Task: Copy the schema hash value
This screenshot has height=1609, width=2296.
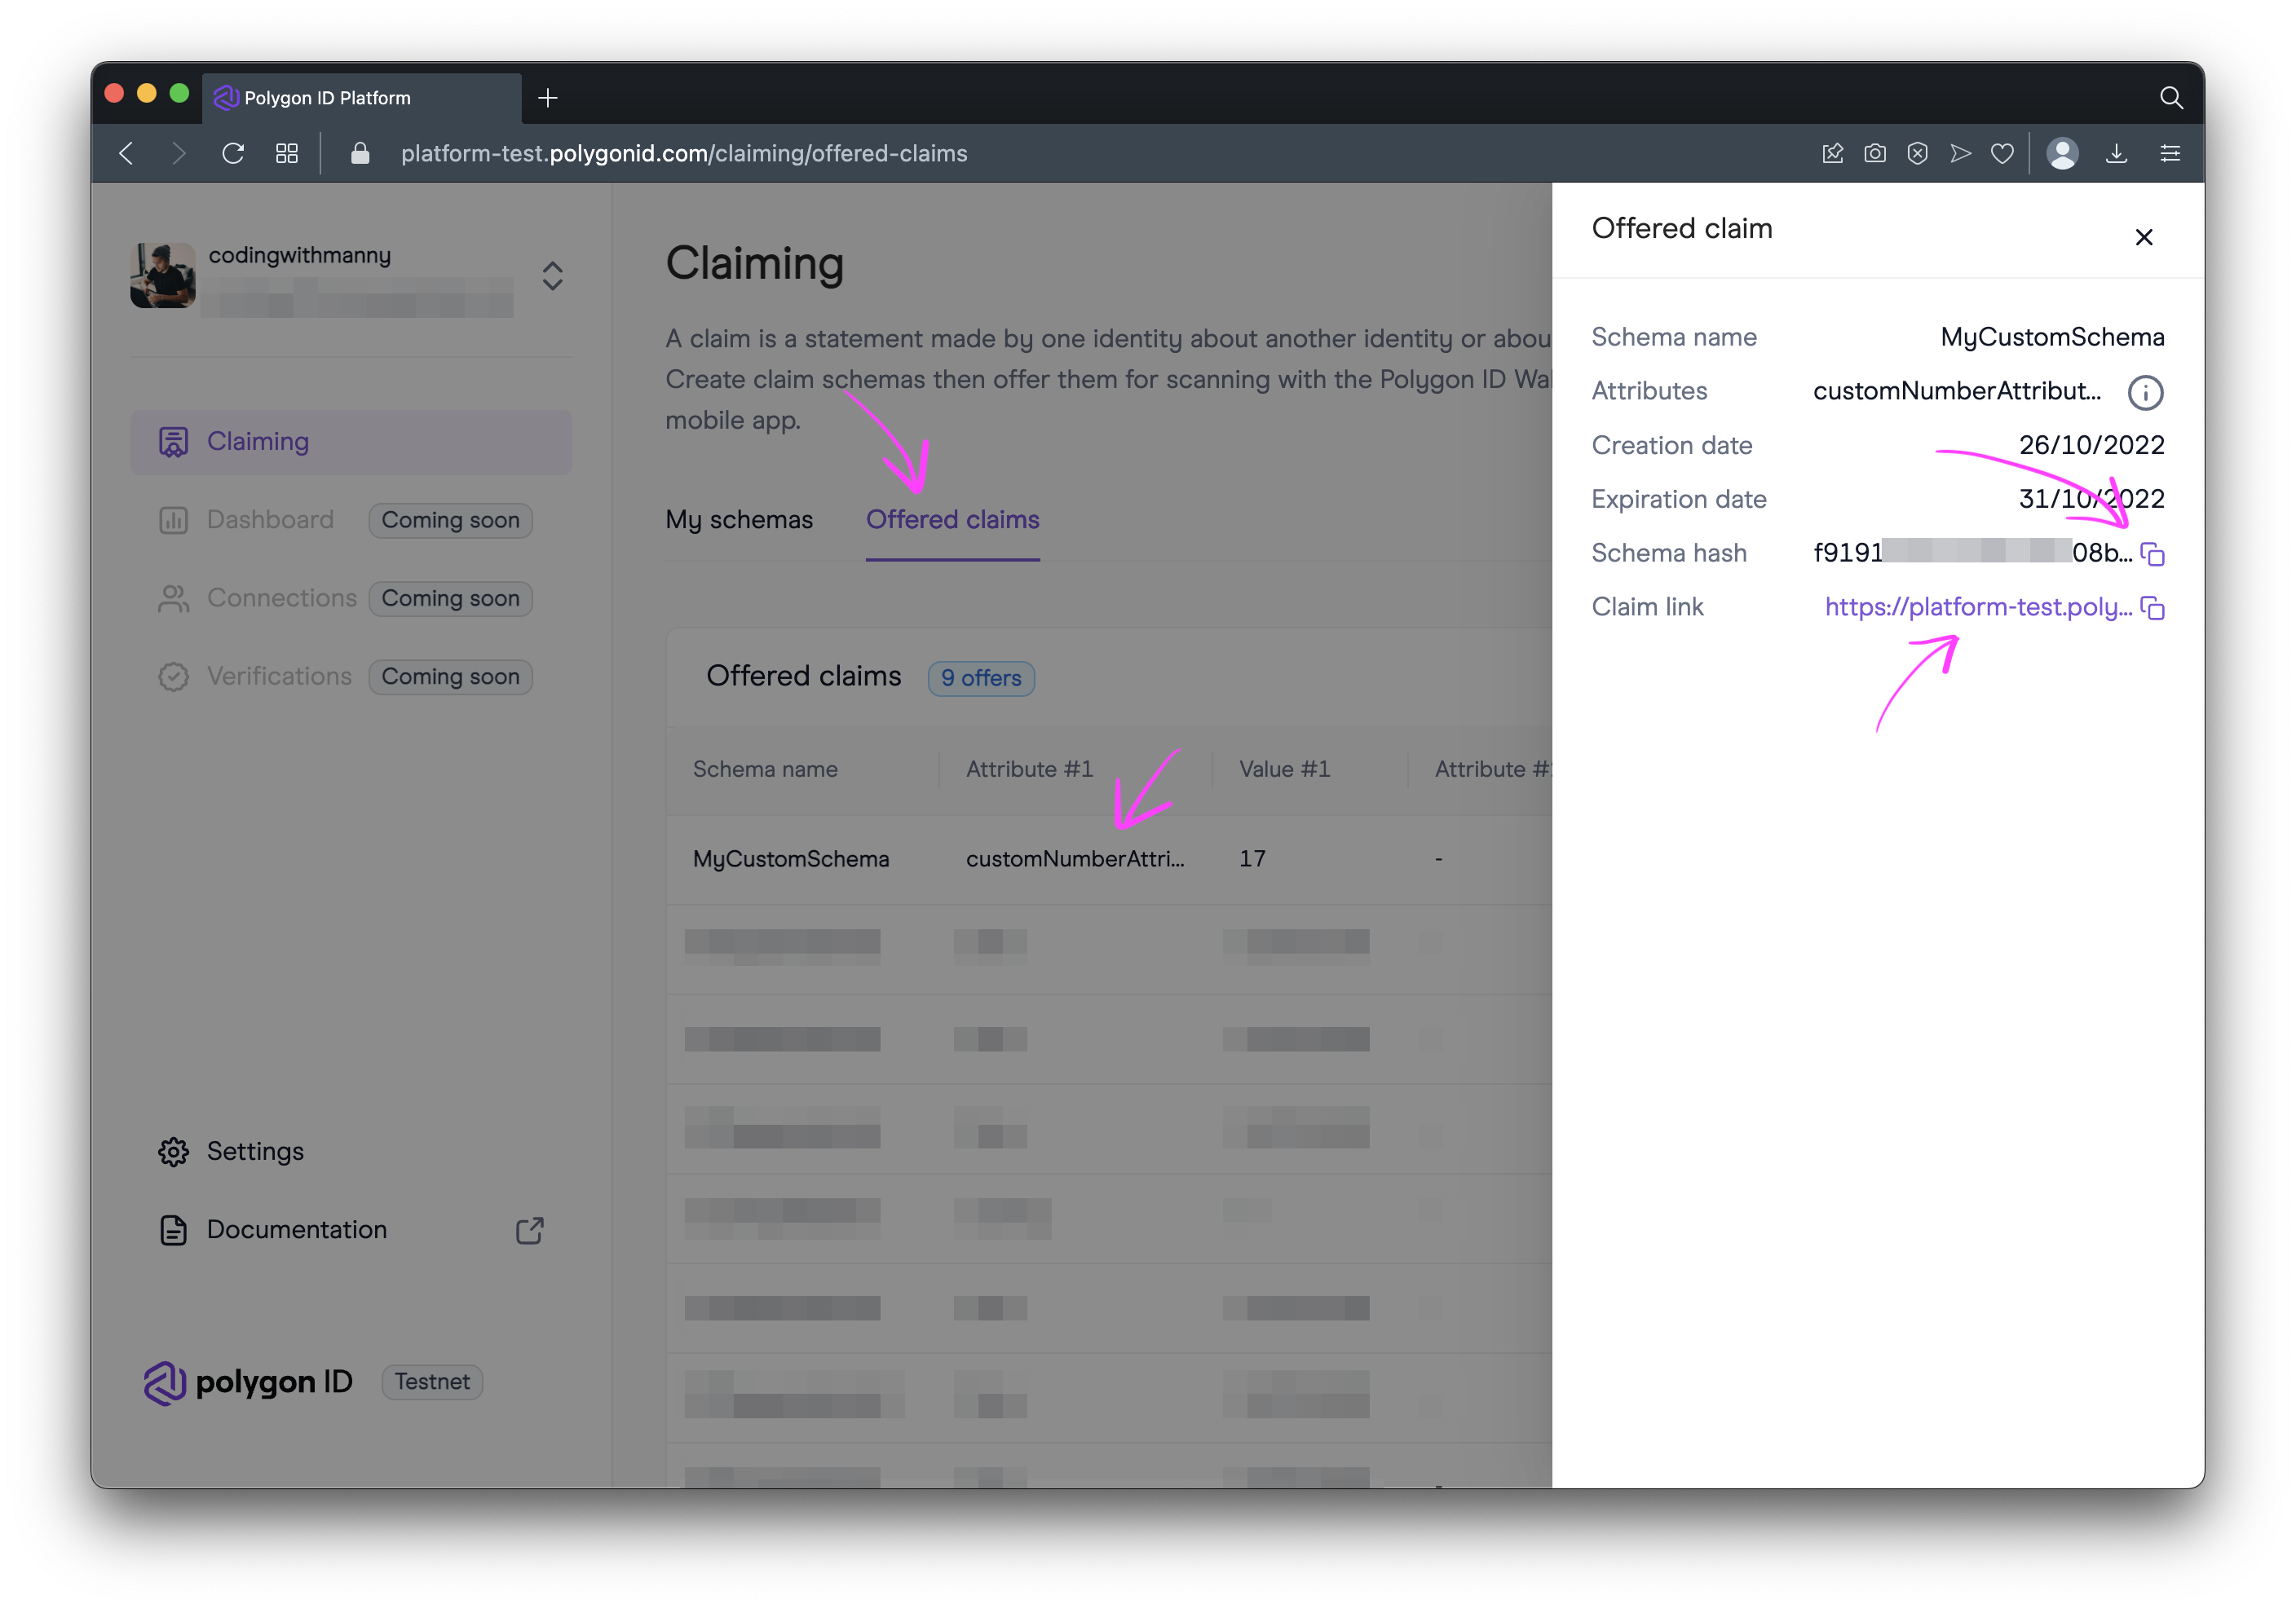Action: (2153, 554)
